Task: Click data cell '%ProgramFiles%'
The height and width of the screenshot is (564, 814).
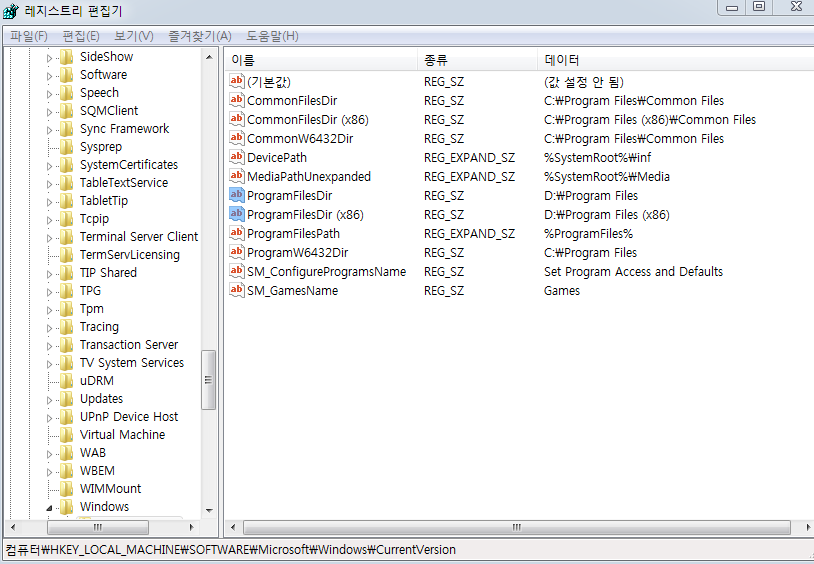Action: click(589, 234)
